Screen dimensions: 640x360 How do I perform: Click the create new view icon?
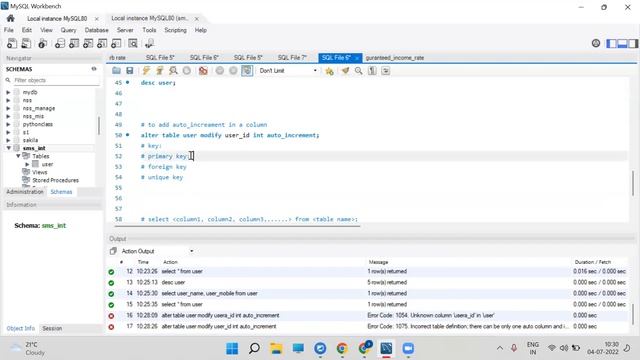coord(88,43)
